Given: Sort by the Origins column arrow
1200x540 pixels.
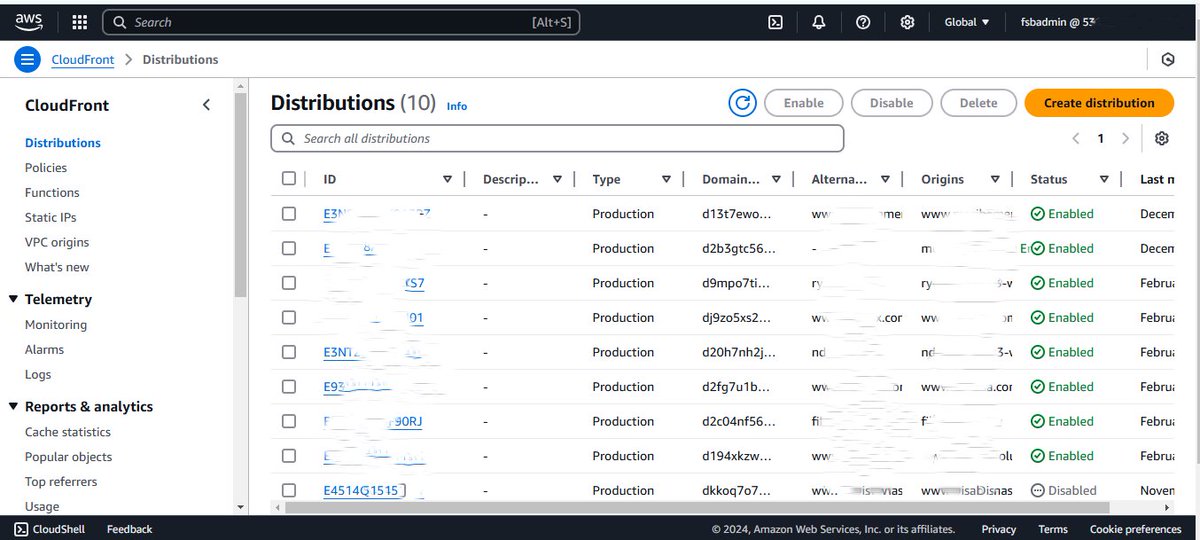Looking at the screenshot, I should [x=995, y=179].
